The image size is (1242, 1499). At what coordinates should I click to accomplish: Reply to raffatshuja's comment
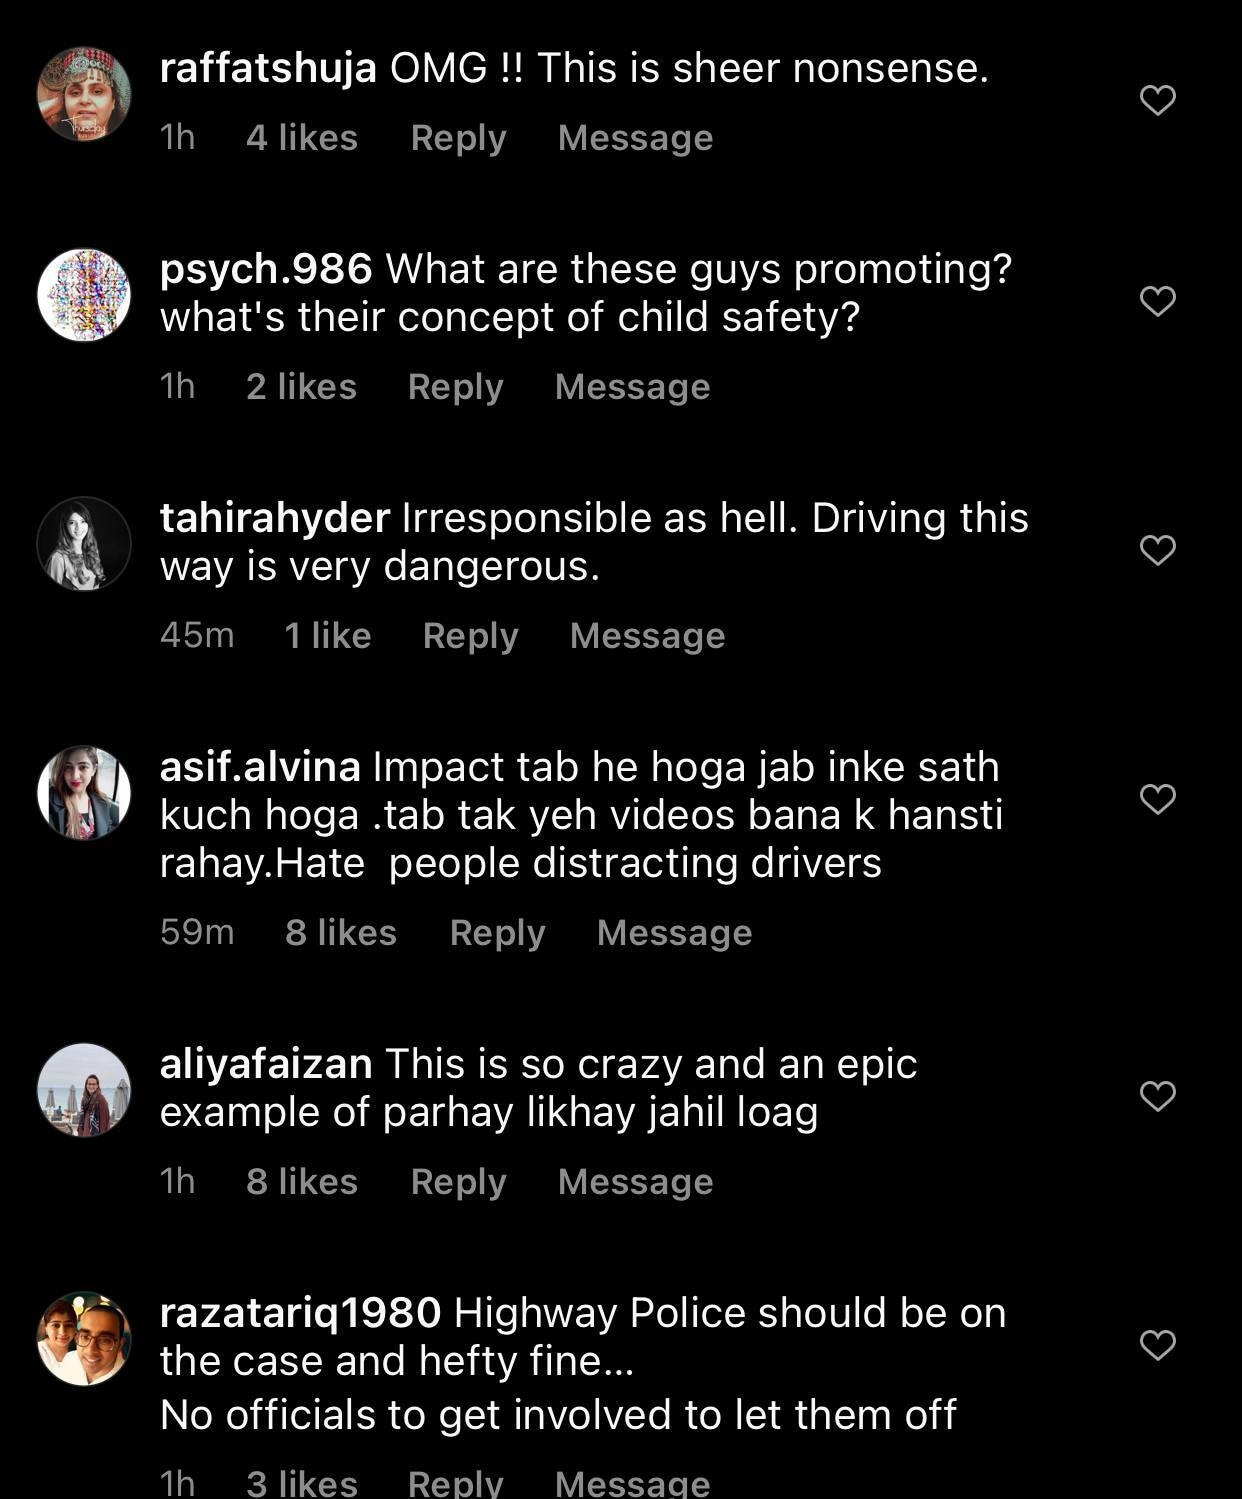pos(458,138)
